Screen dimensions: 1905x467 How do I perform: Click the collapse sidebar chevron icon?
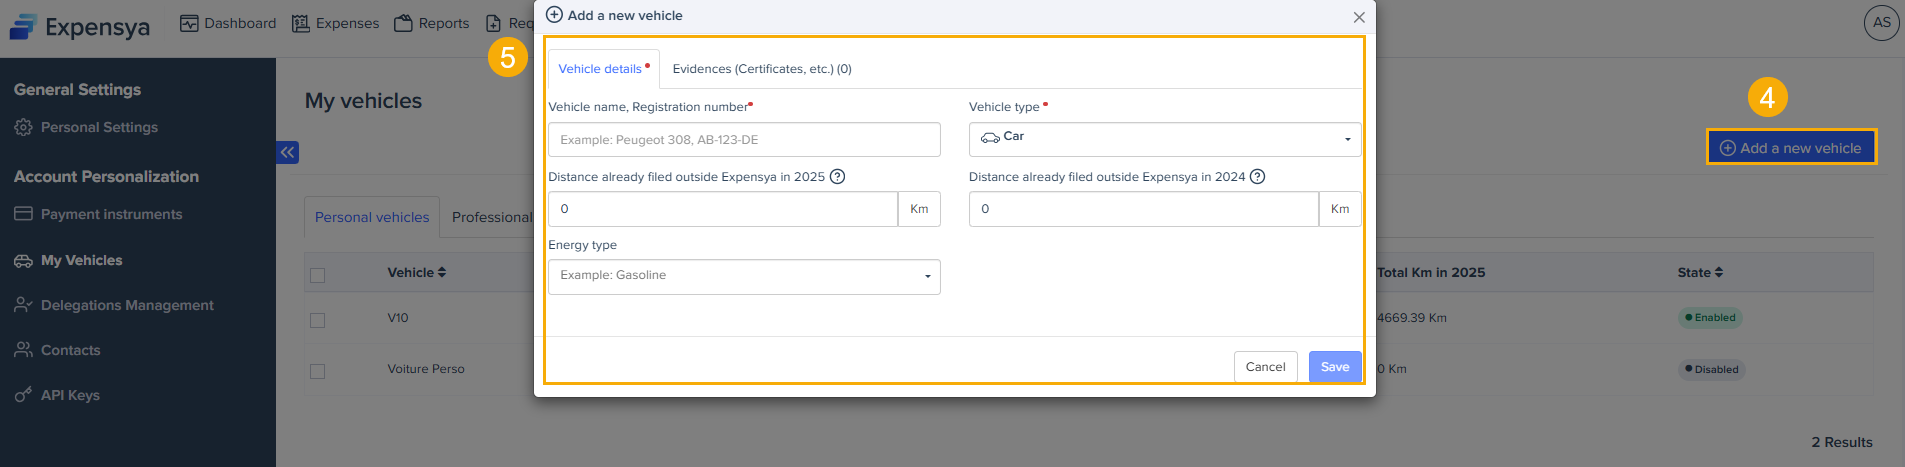(x=287, y=152)
